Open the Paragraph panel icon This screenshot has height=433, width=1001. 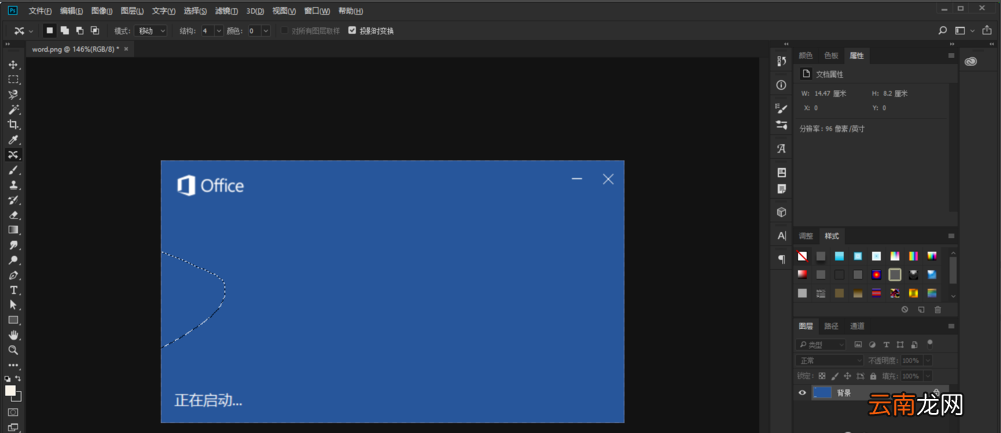click(x=781, y=259)
